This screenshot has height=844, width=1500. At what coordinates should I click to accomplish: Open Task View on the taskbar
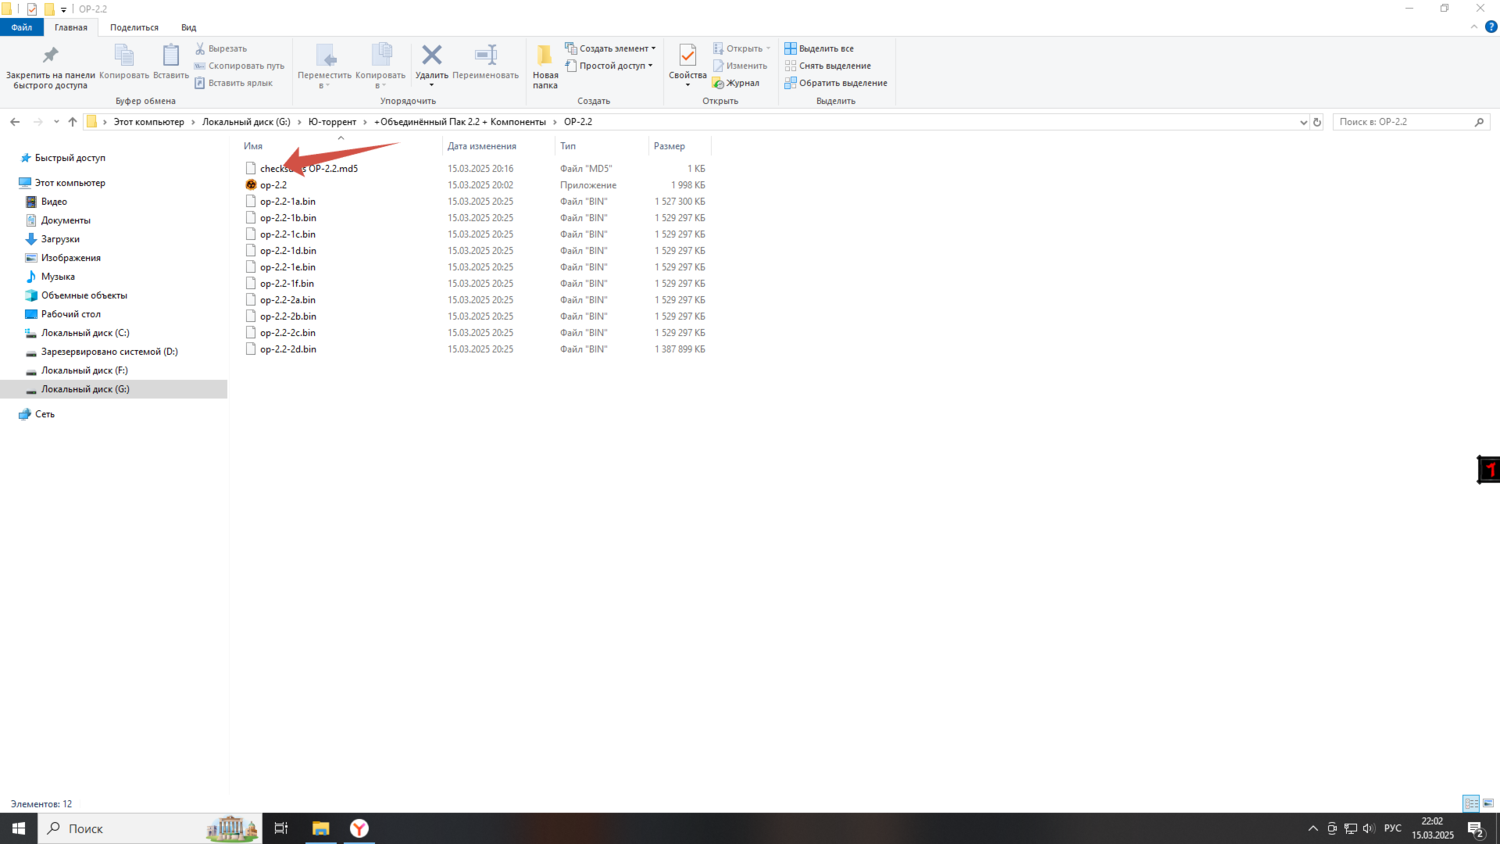[x=281, y=828]
